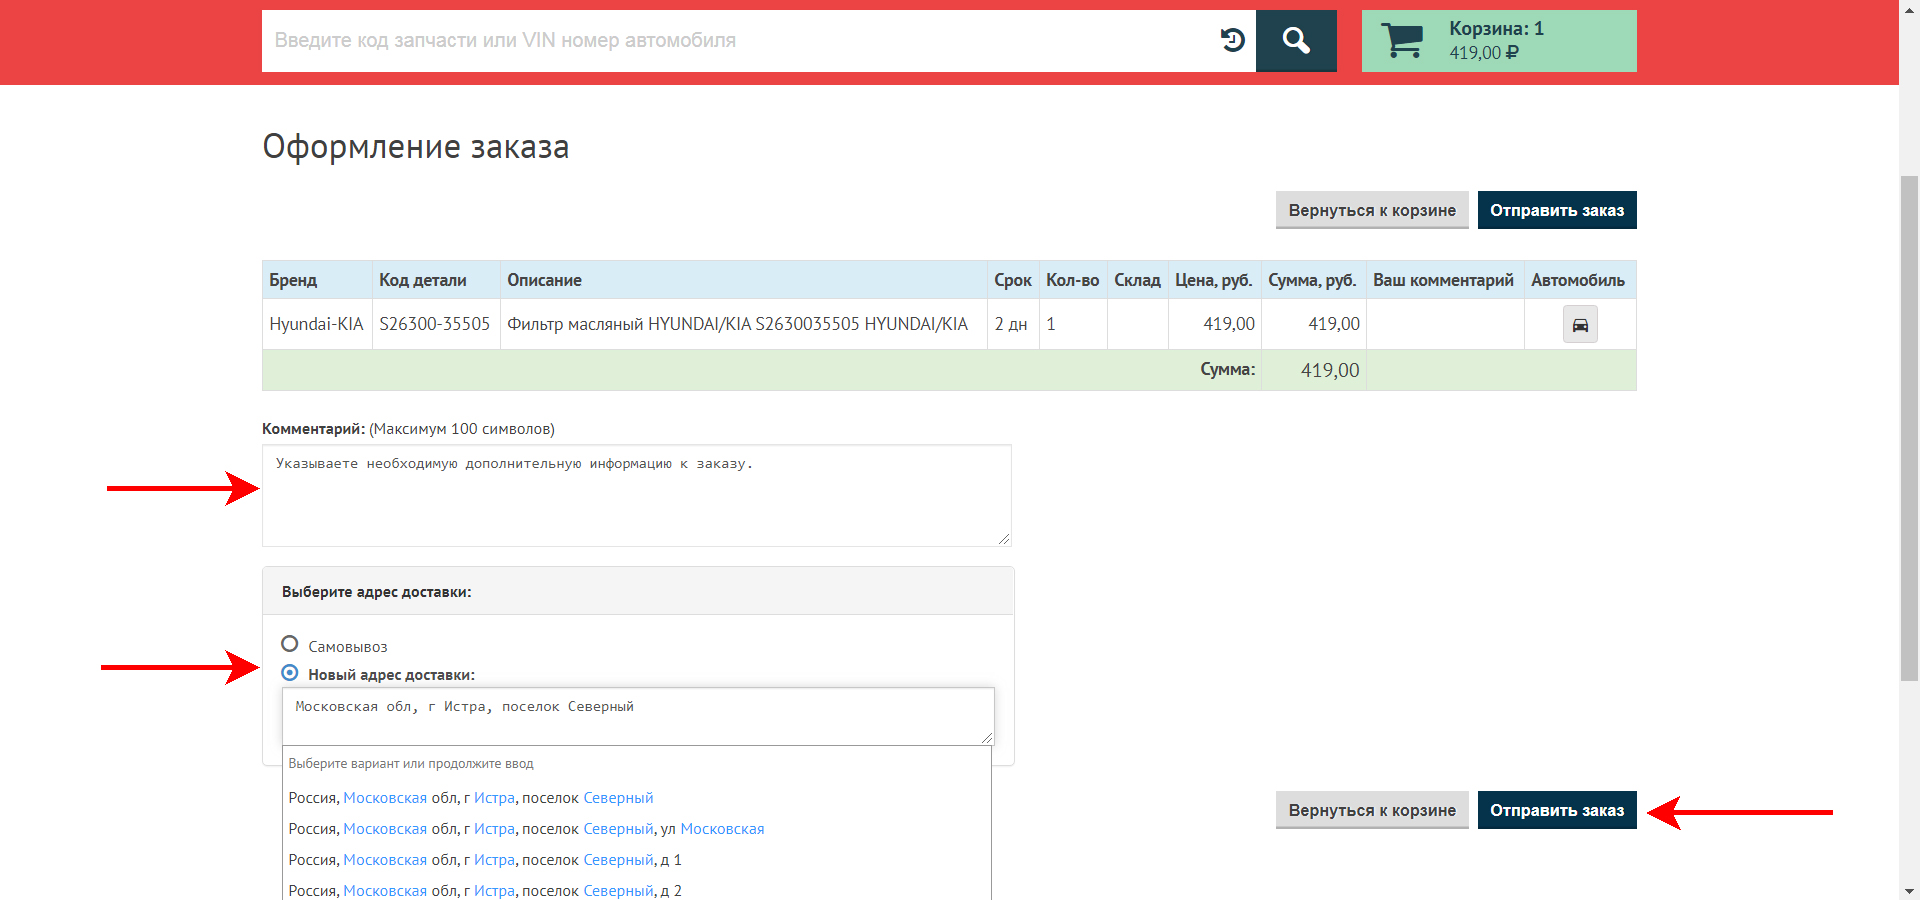1920x900 pixels.
Task: Click the magnifier search button
Action: pyautogui.click(x=1296, y=41)
